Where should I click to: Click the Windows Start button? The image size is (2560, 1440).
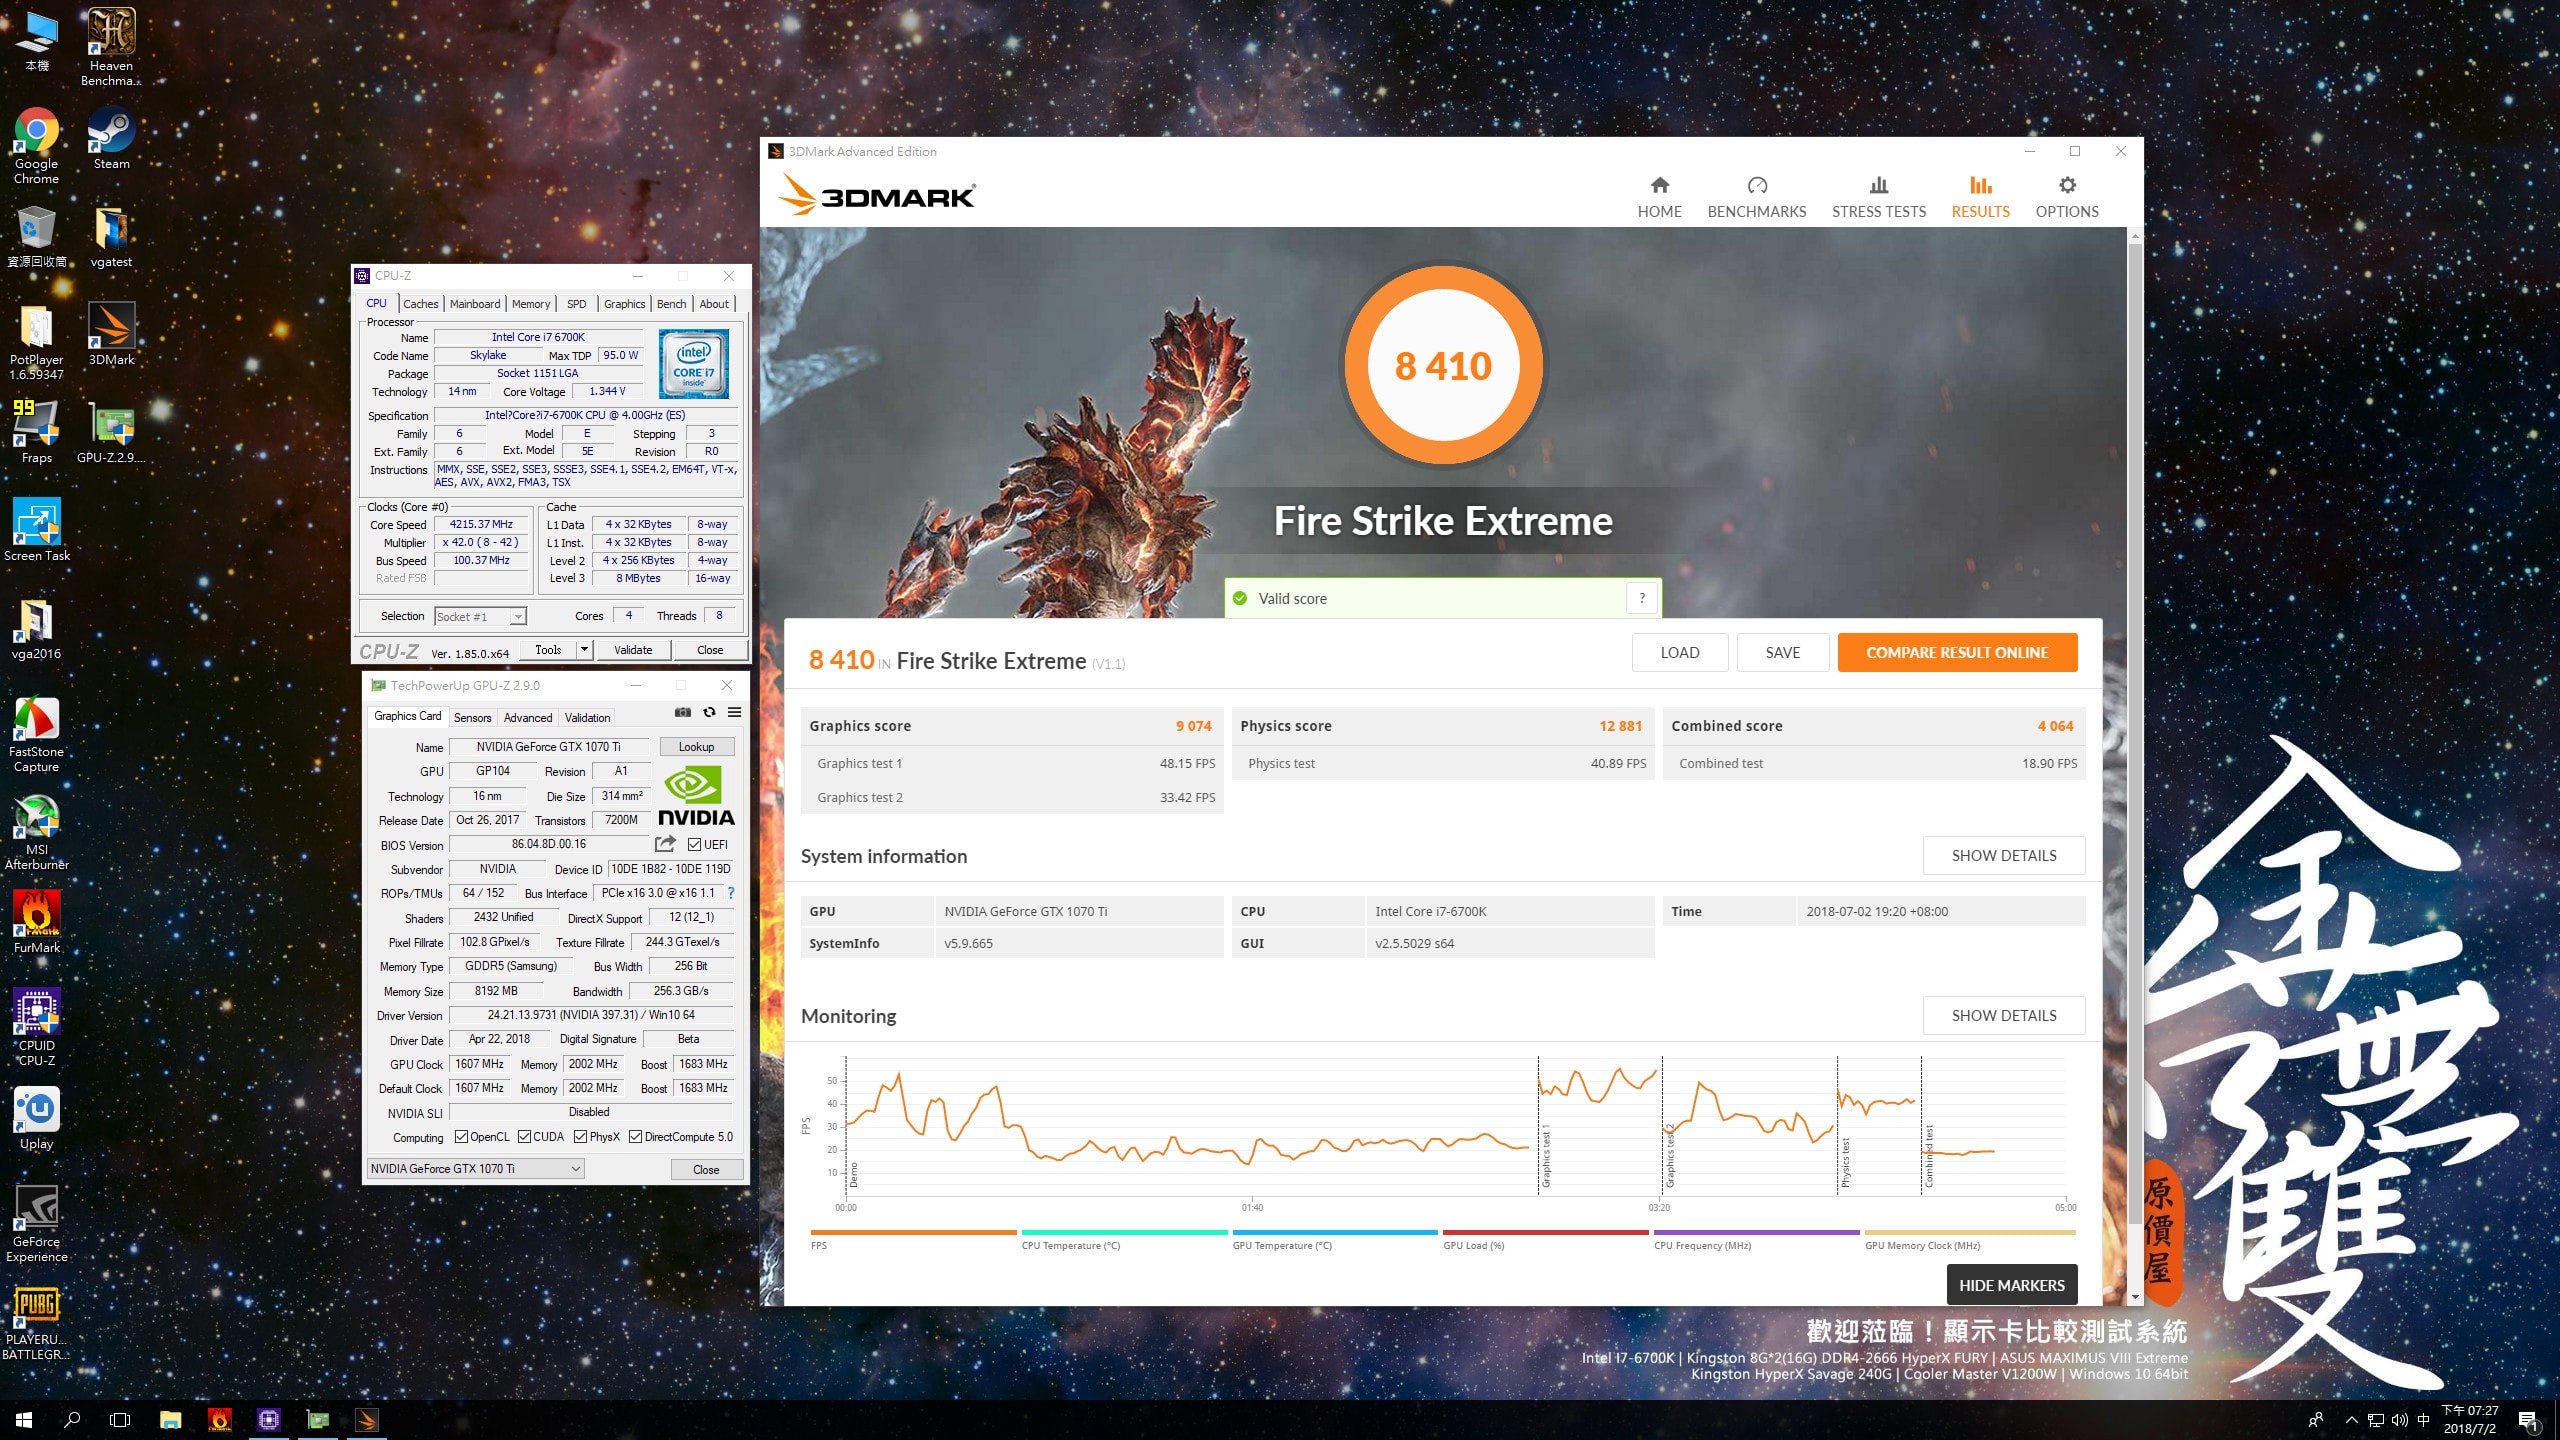point(24,1419)
